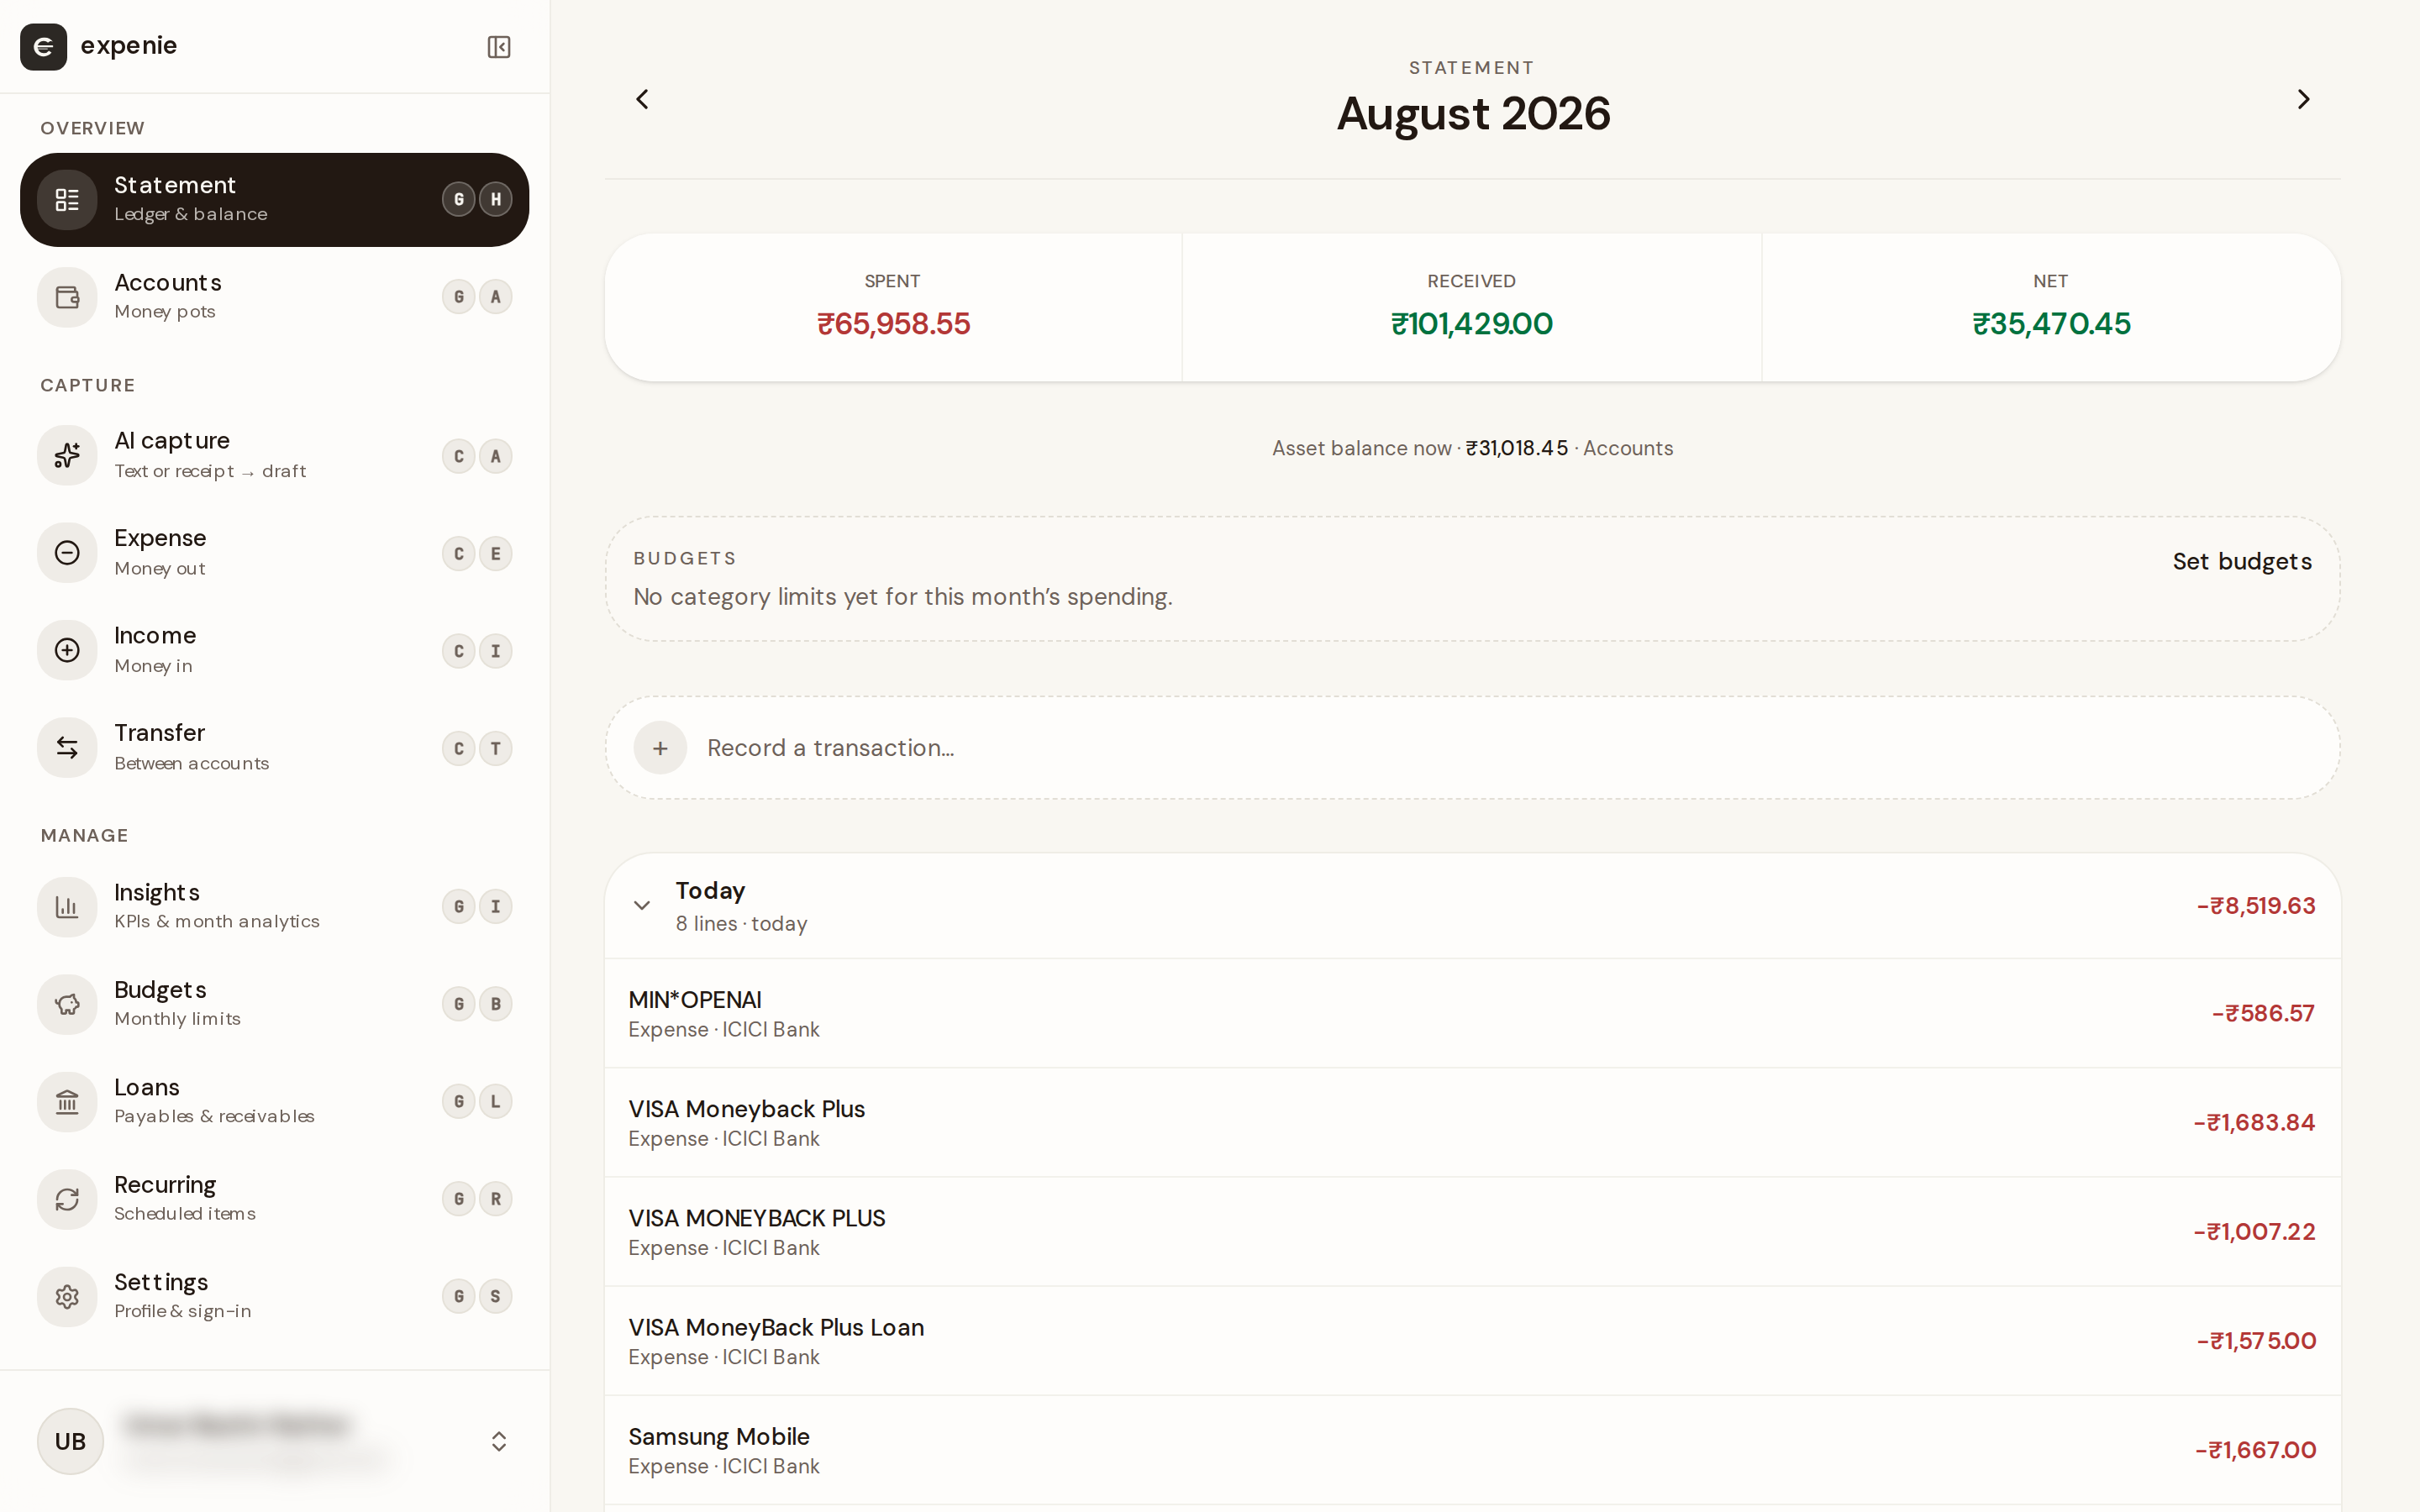This screenshot has width=2420, height=1512.
Task: Open the Samsung Mobile transaction row
Action: click(1472, 1450)
